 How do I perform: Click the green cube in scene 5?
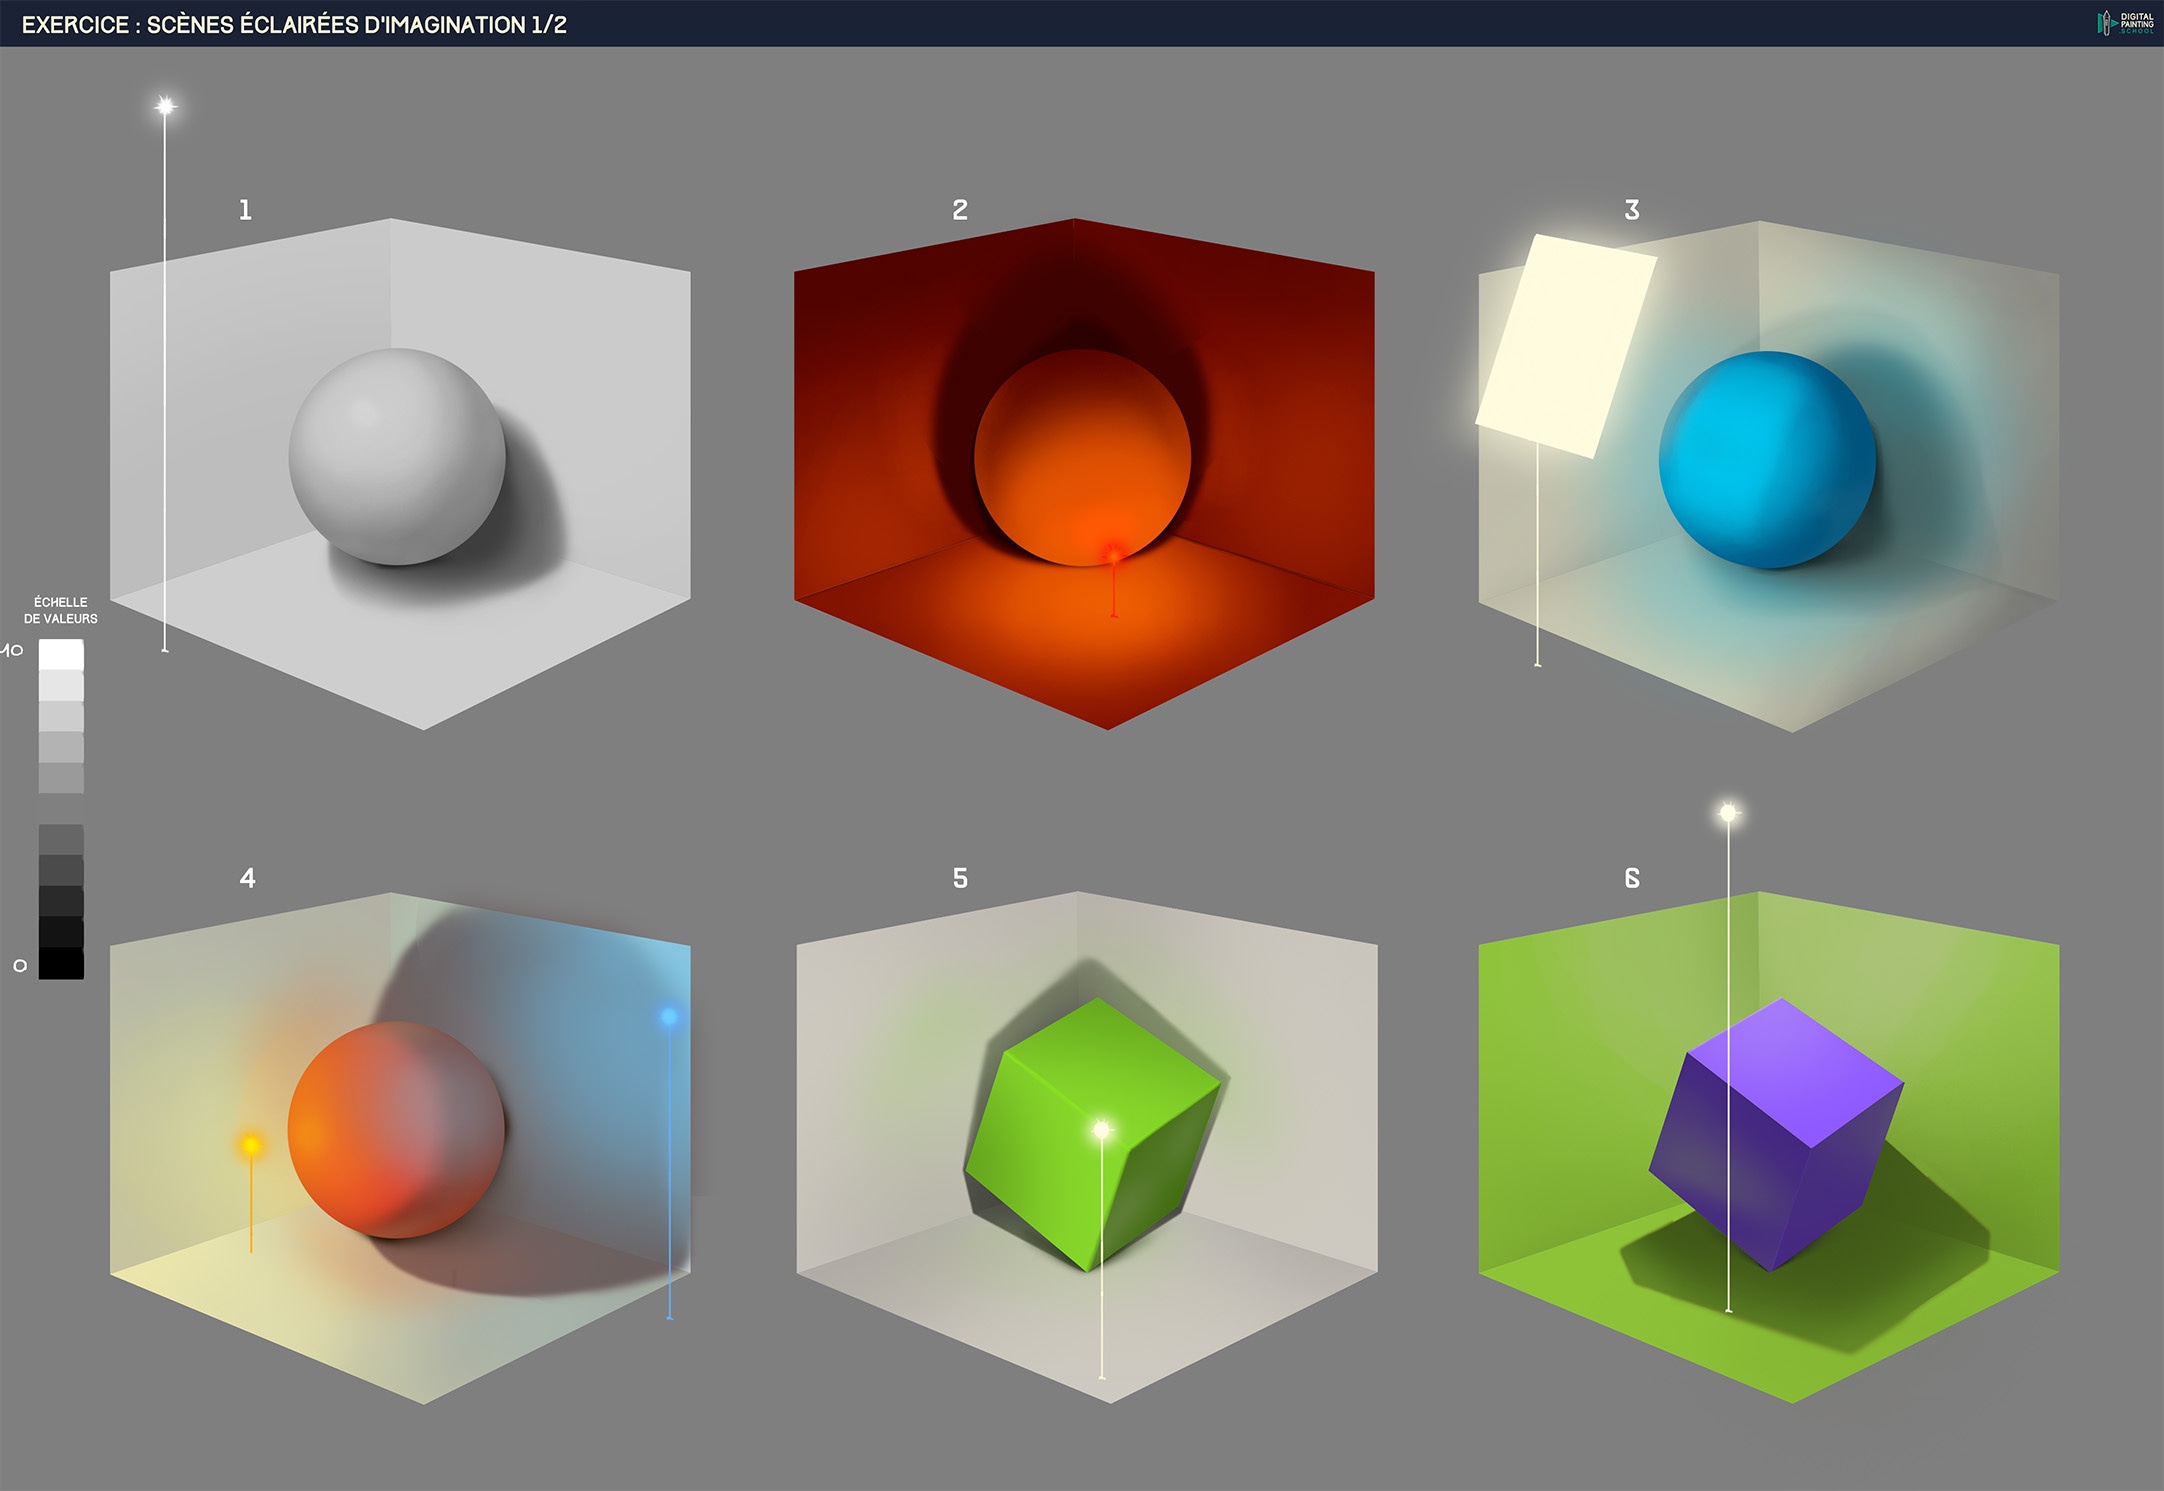coord(1093,1134)
